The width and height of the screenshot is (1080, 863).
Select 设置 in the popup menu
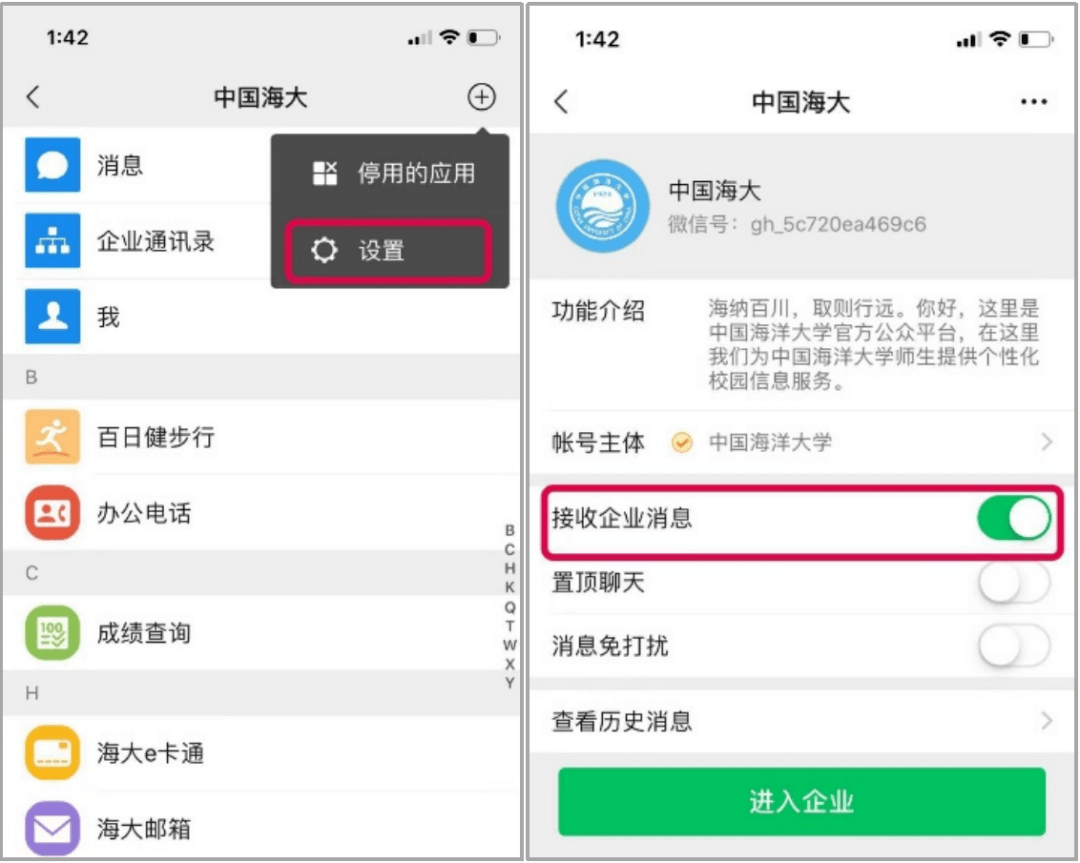point(389,251)
